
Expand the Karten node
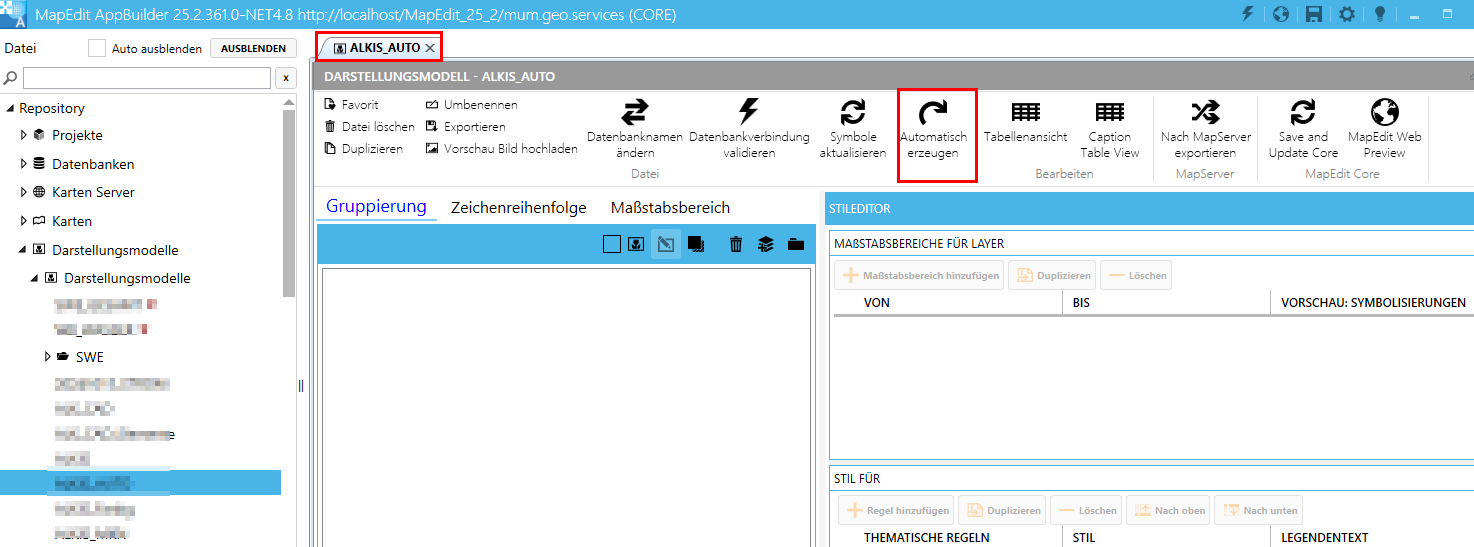[x=24, y=221]
